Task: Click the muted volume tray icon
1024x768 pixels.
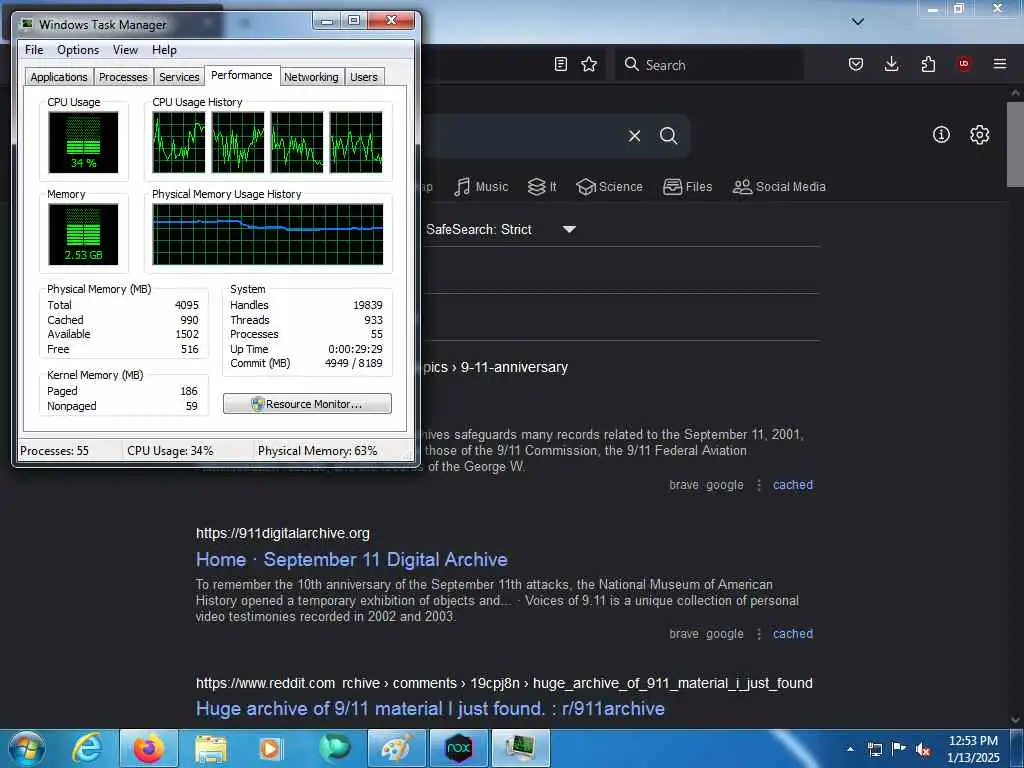Action: (923, 749)
